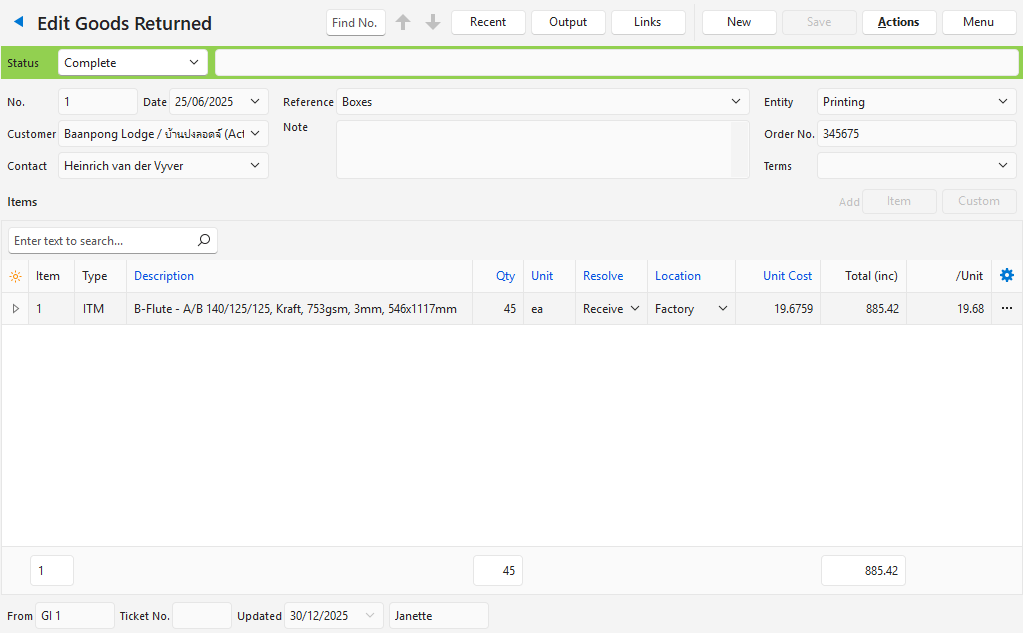This screenshot has width=1023, height=633.
Task: Open the Customer dropdown for Baanpong Lodge
Action: coord(163,134)
